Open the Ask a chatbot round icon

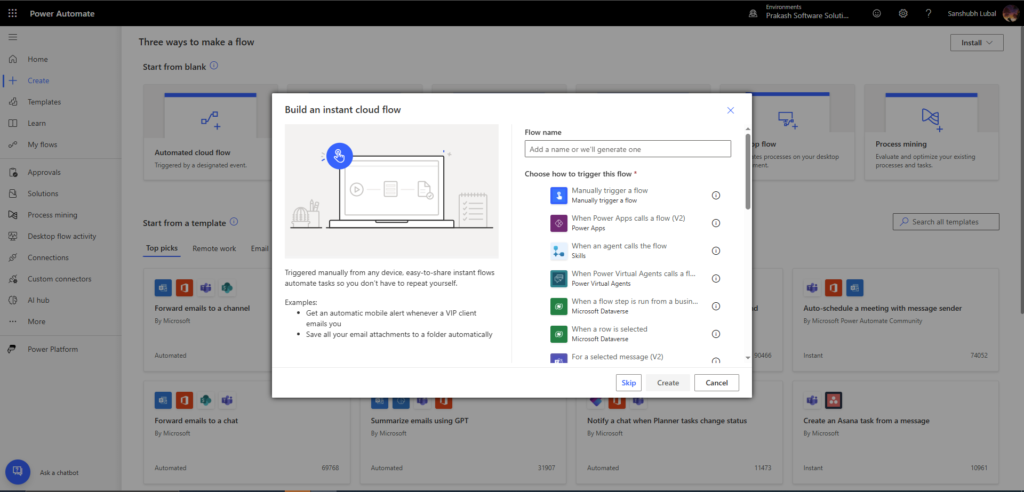(x=18, y=472)
